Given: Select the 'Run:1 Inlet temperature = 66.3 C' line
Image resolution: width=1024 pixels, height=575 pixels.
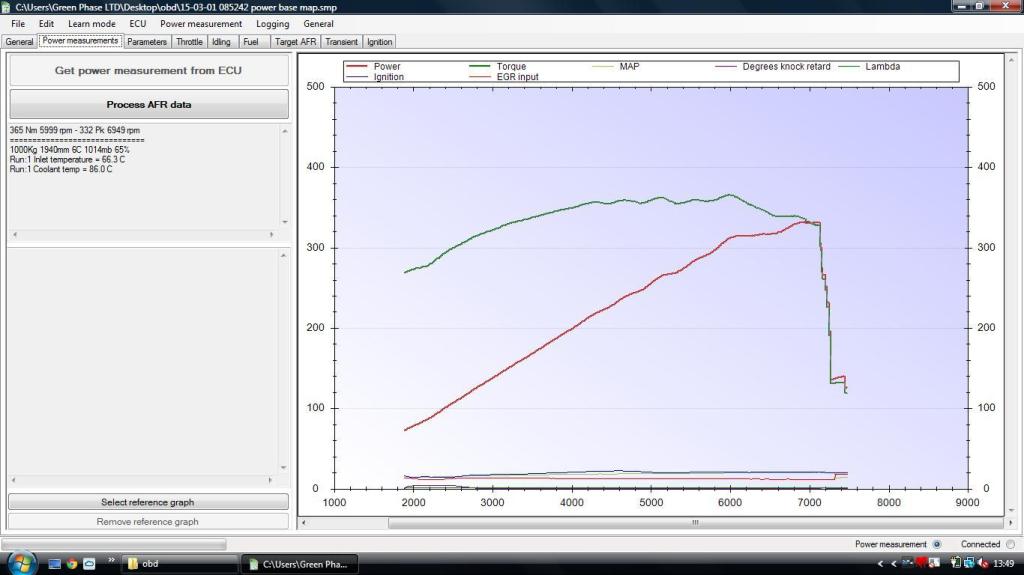Looking at the screenshot, I should coord(67,159).
